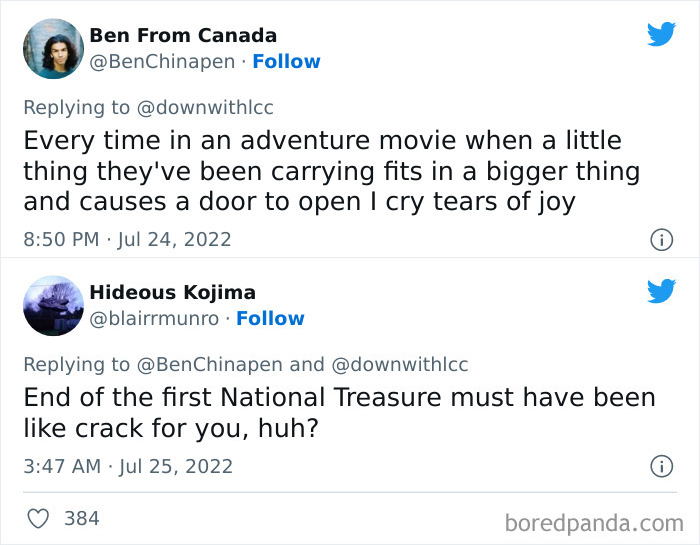Click the 384 likes count
This screenshot has width=700, height=545.
tap(81, 518)
